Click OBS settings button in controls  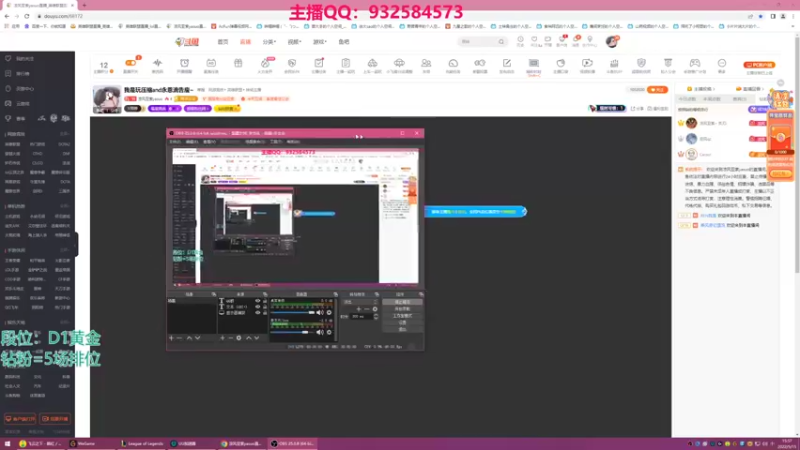coord(402,322)
